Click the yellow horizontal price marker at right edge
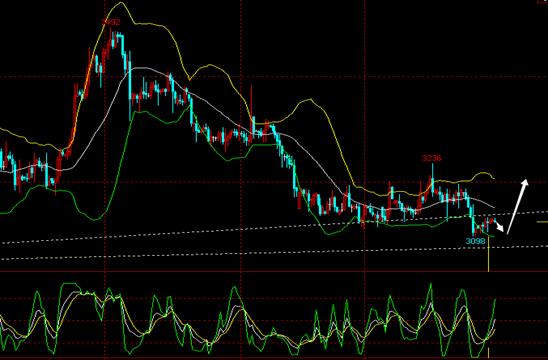The image size is (548, 360). click(x=542, y=222)
